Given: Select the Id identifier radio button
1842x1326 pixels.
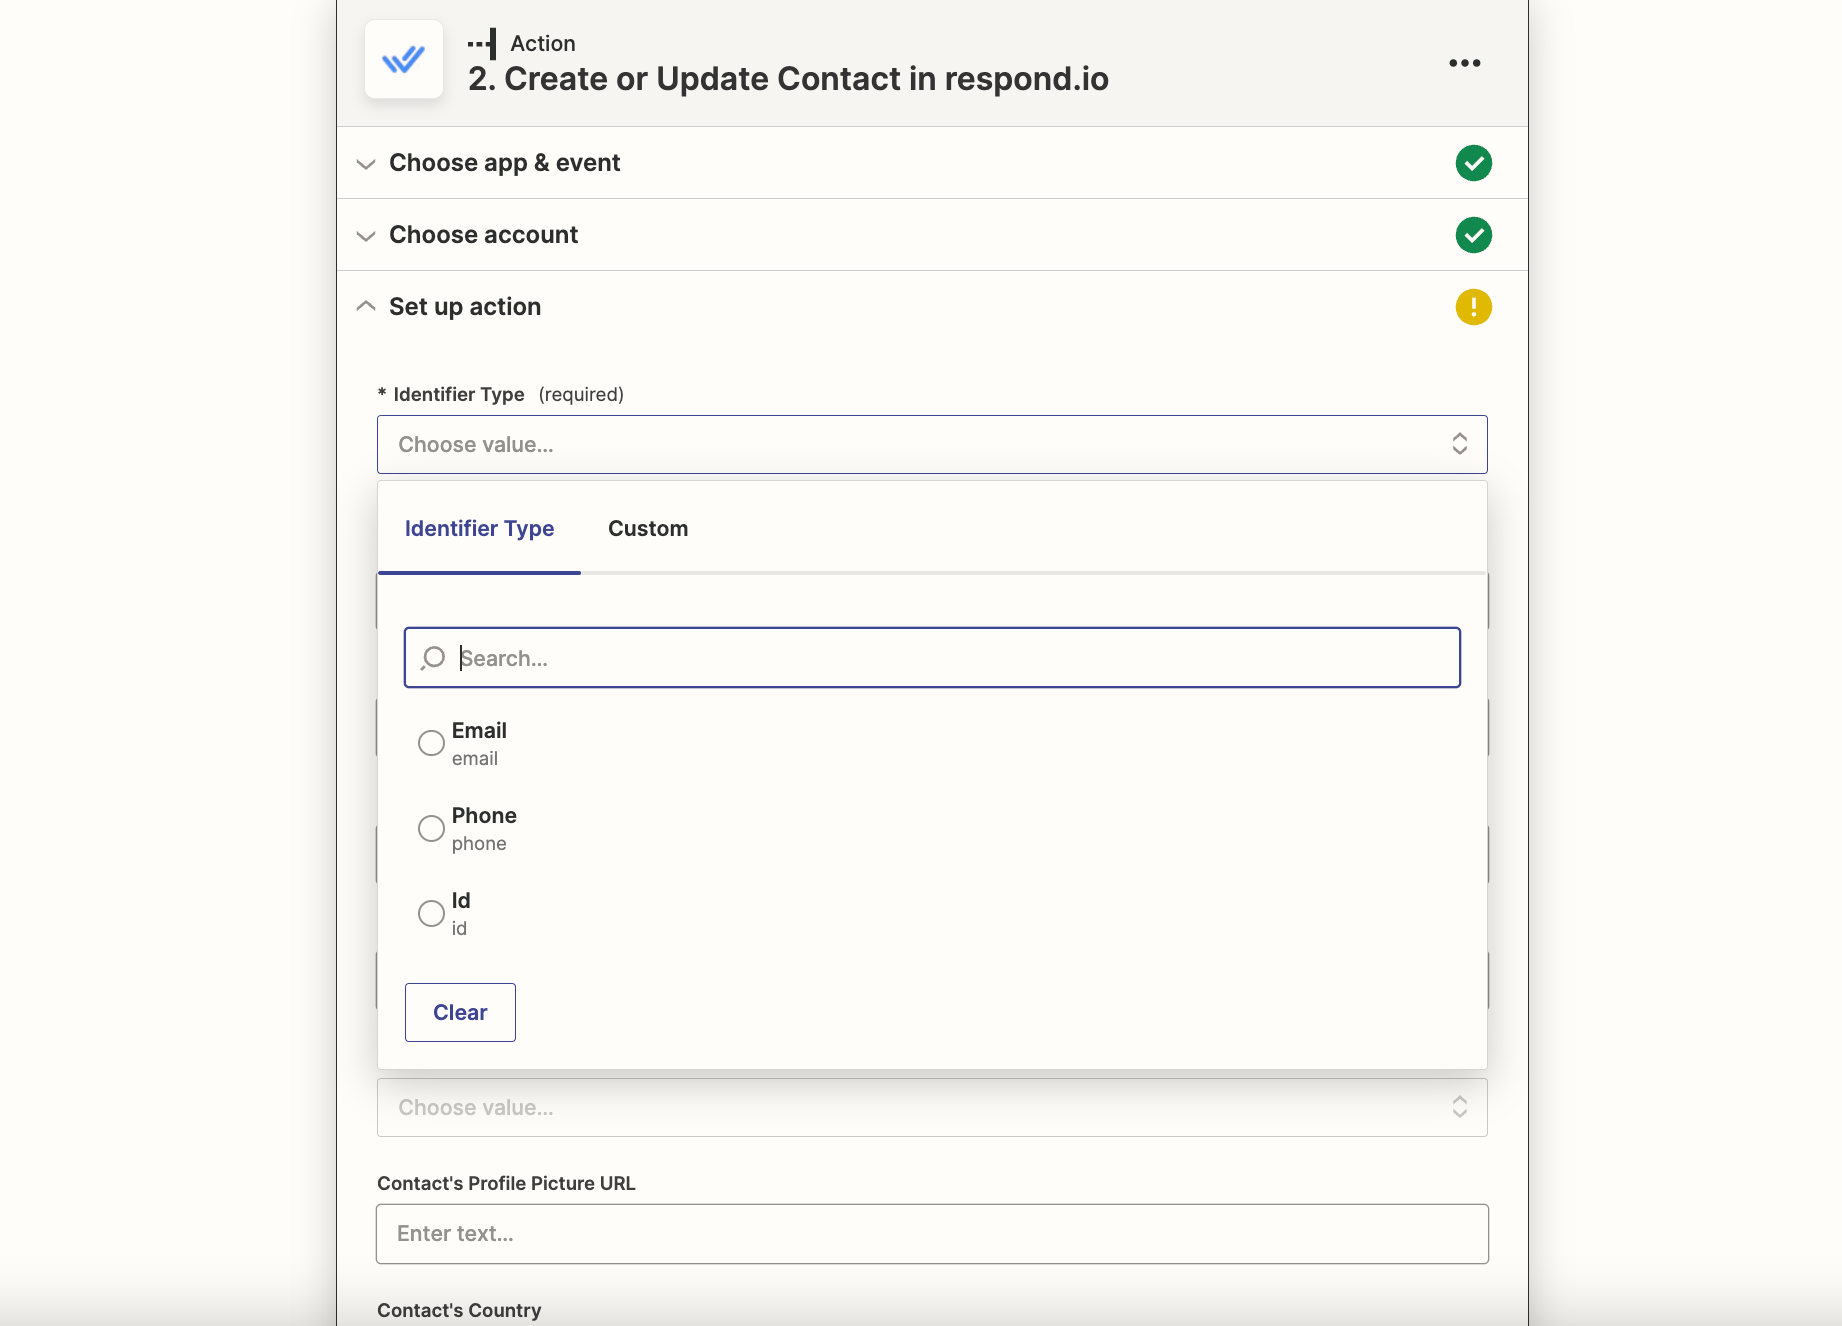Looking at the screenshot, I should coord(431,913).
